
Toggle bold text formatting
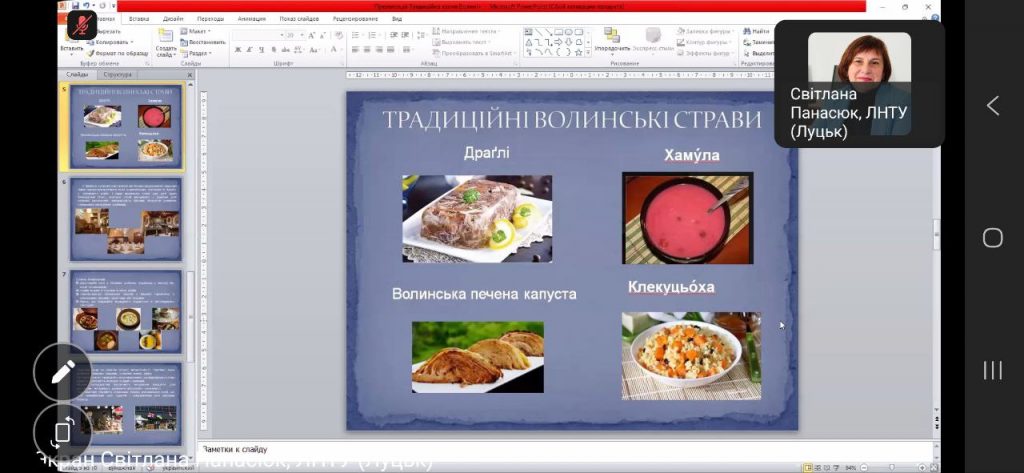[x=238, y=49]
